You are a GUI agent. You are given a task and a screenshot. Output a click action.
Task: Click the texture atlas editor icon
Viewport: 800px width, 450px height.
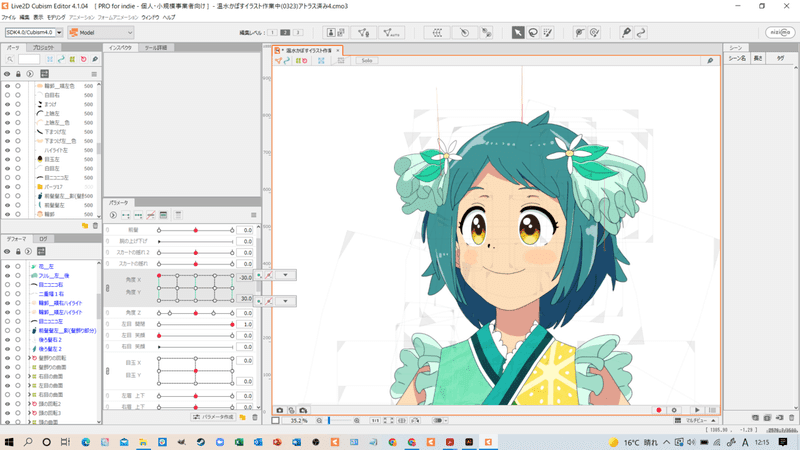[x=336, y=33]
